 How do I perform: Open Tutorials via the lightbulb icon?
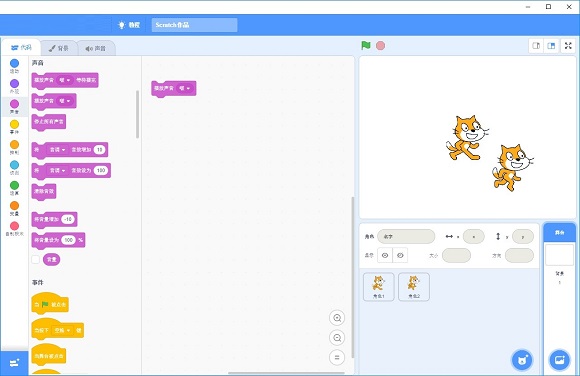pos(129,25)
